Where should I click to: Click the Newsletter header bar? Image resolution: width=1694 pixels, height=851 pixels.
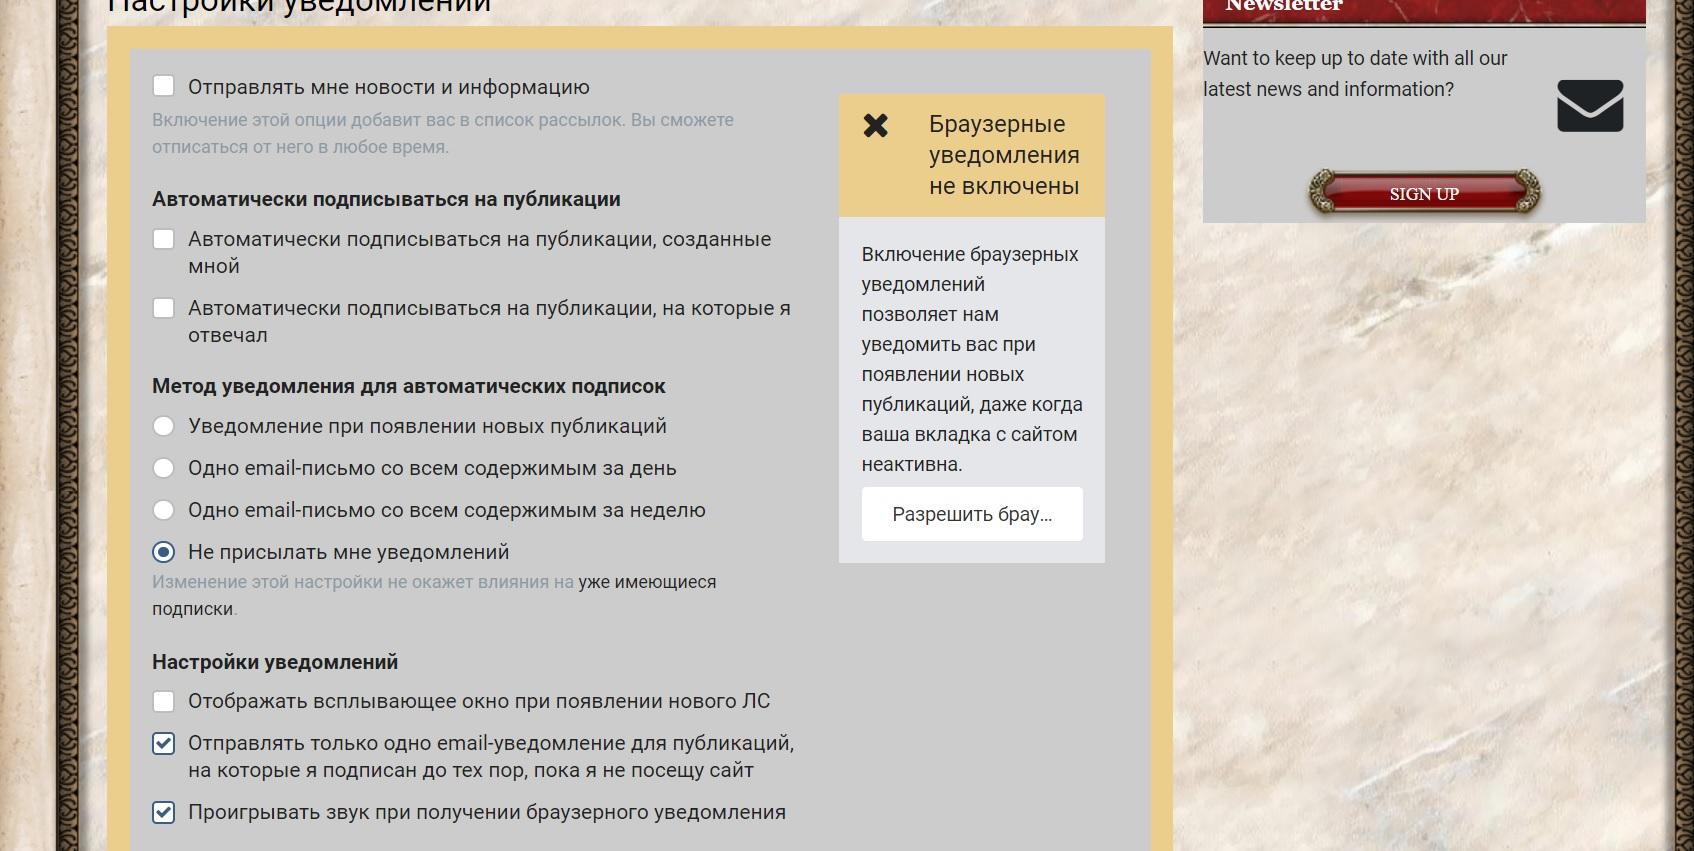[1423, 8]
